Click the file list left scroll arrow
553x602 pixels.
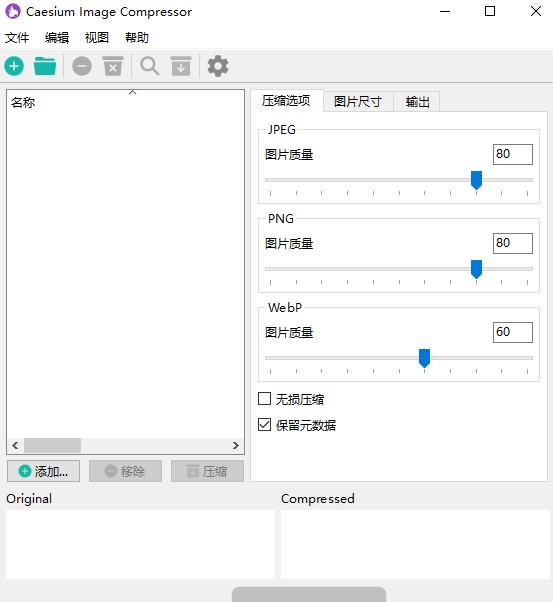coord(15,445)
